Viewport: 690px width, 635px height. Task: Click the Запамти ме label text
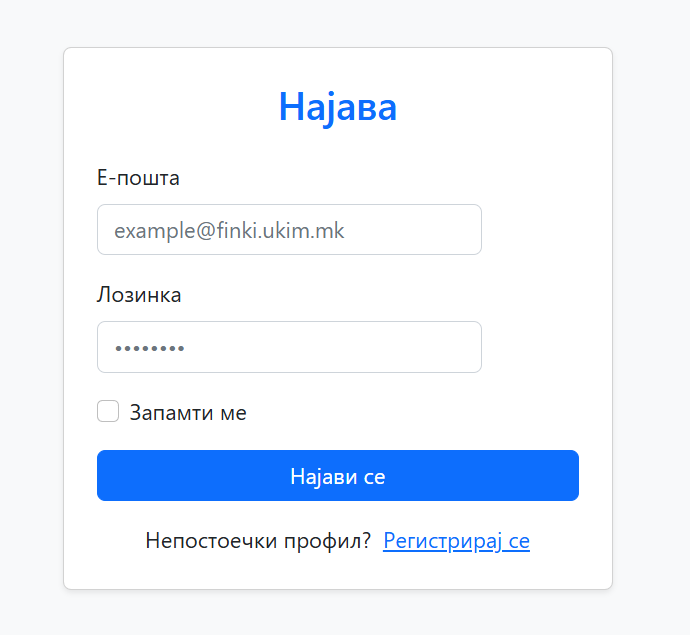(188, 413)
